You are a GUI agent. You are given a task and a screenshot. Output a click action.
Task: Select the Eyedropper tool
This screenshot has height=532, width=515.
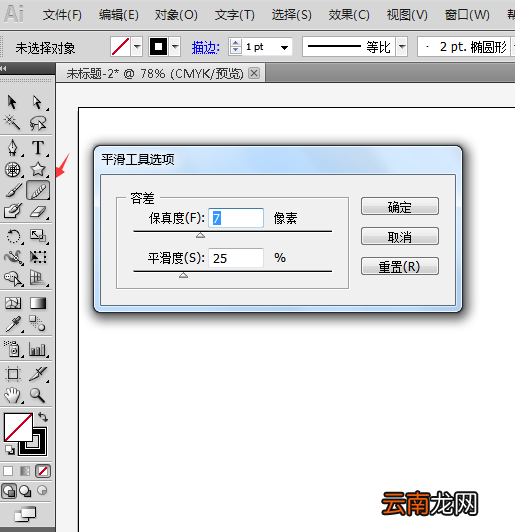coord(14,324)
